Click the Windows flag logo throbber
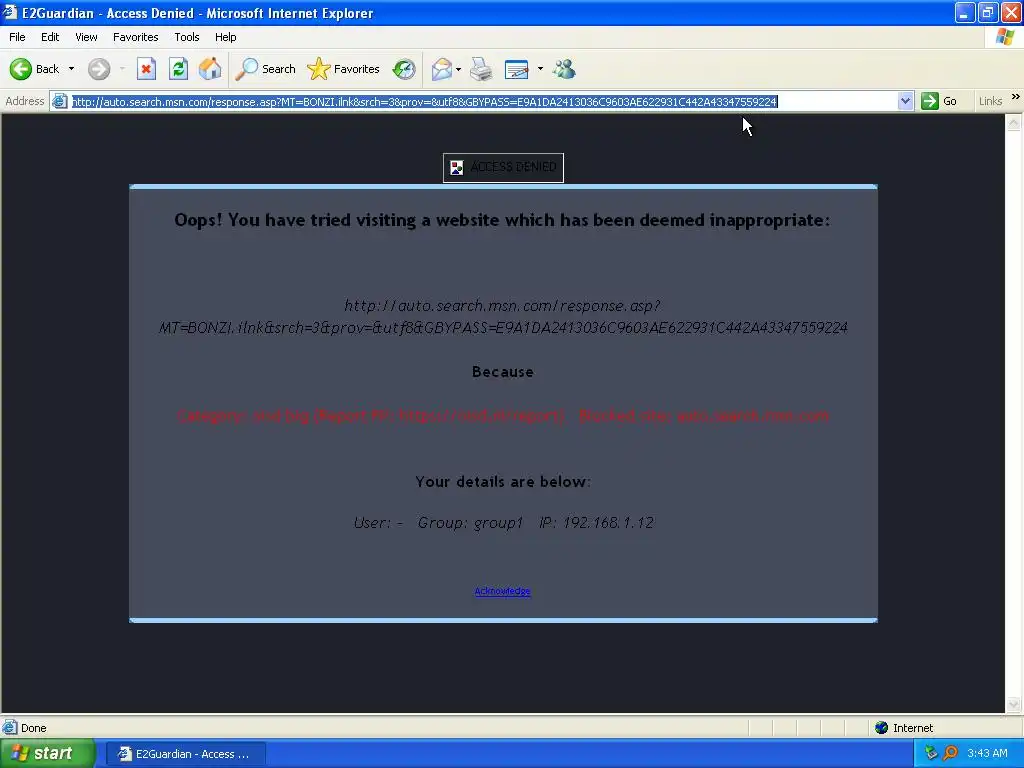This screenshot has height=768, width=1024. coord(1005,37)
